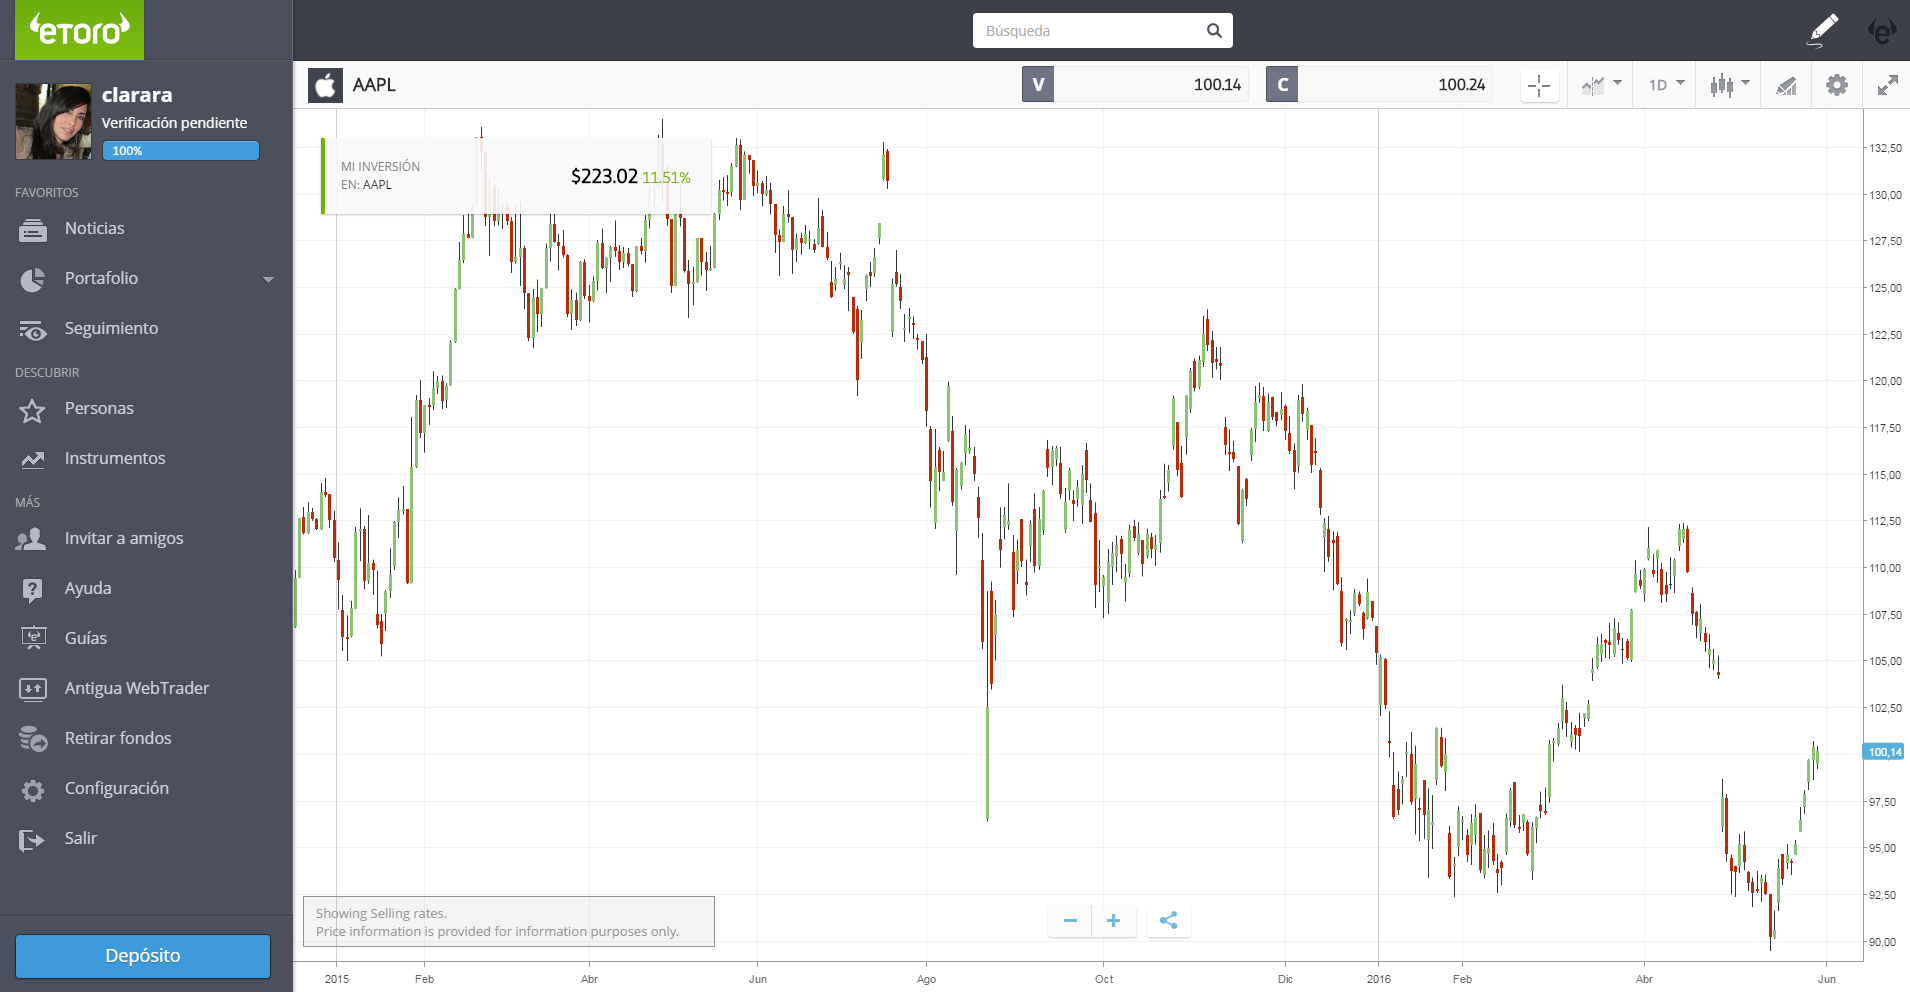Open the compare chart dropdown

point(1601,85)
